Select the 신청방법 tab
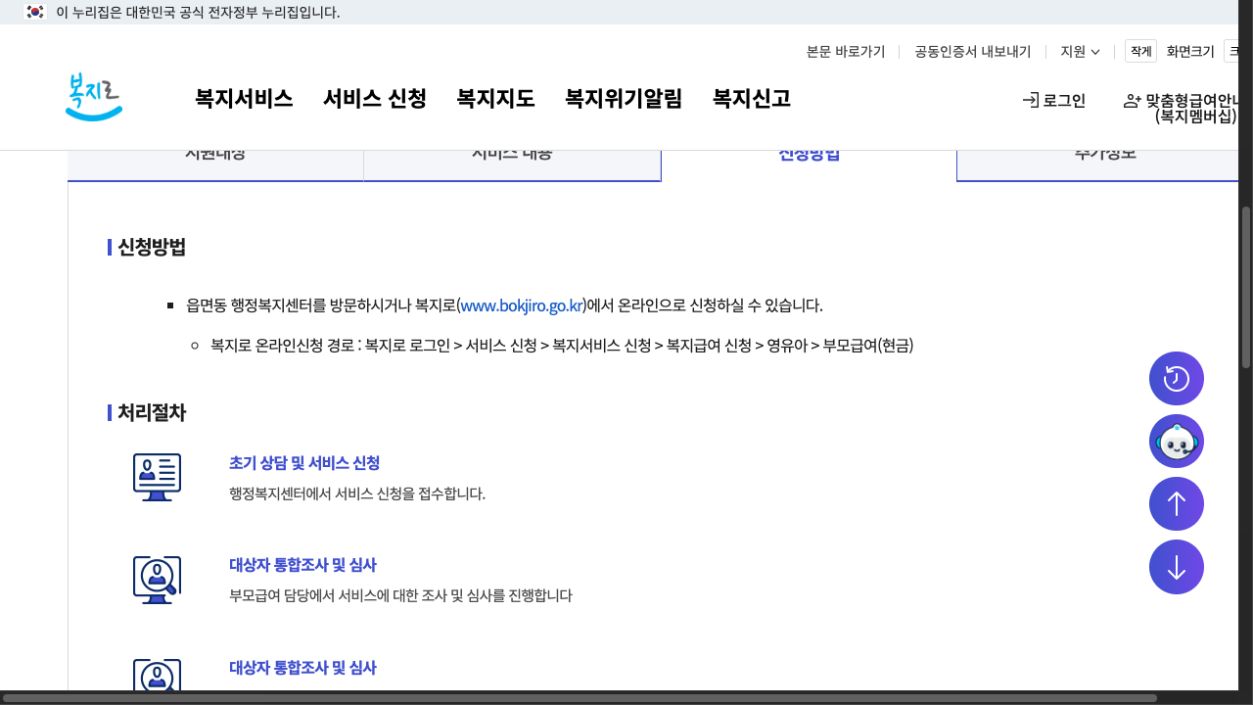 pos(809,165)
